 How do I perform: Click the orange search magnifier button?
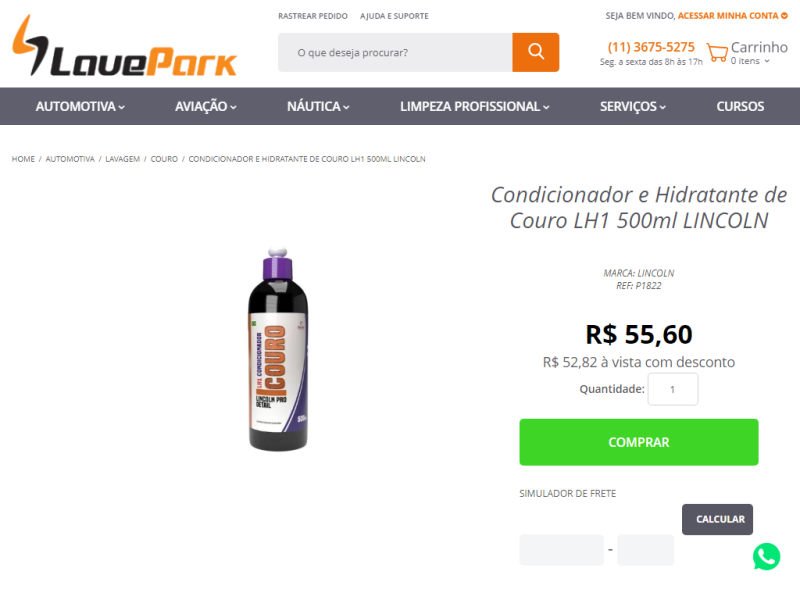coord(535,52)
